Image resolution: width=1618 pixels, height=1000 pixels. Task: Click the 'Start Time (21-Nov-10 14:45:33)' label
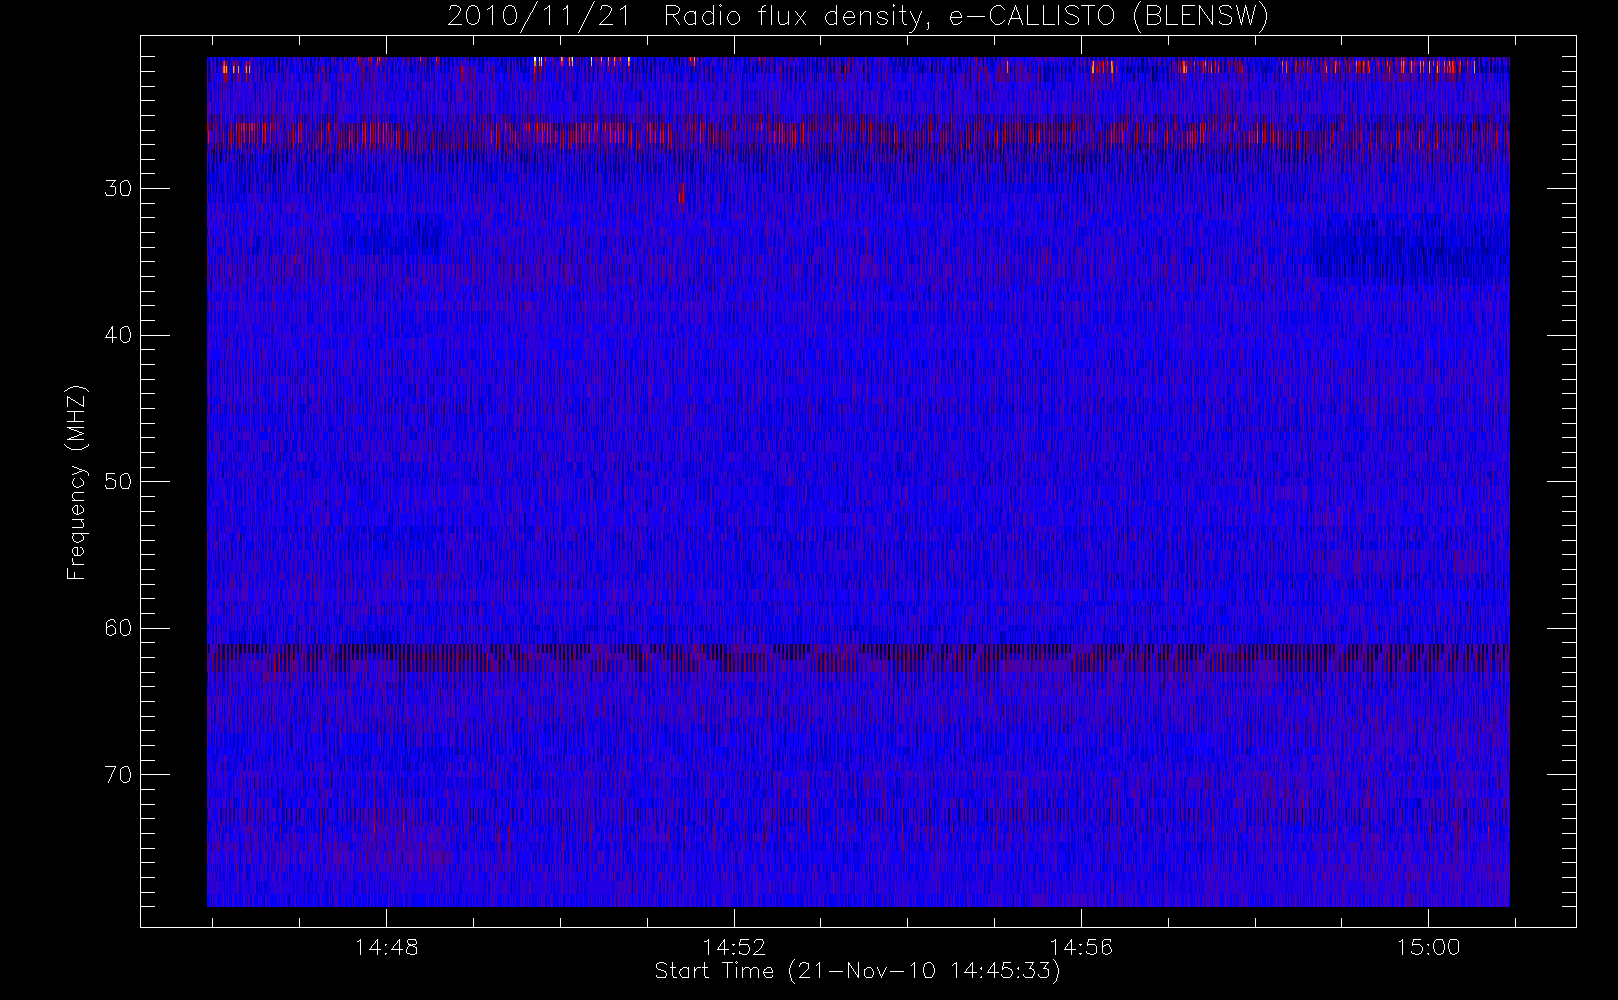tap(857, 971)
